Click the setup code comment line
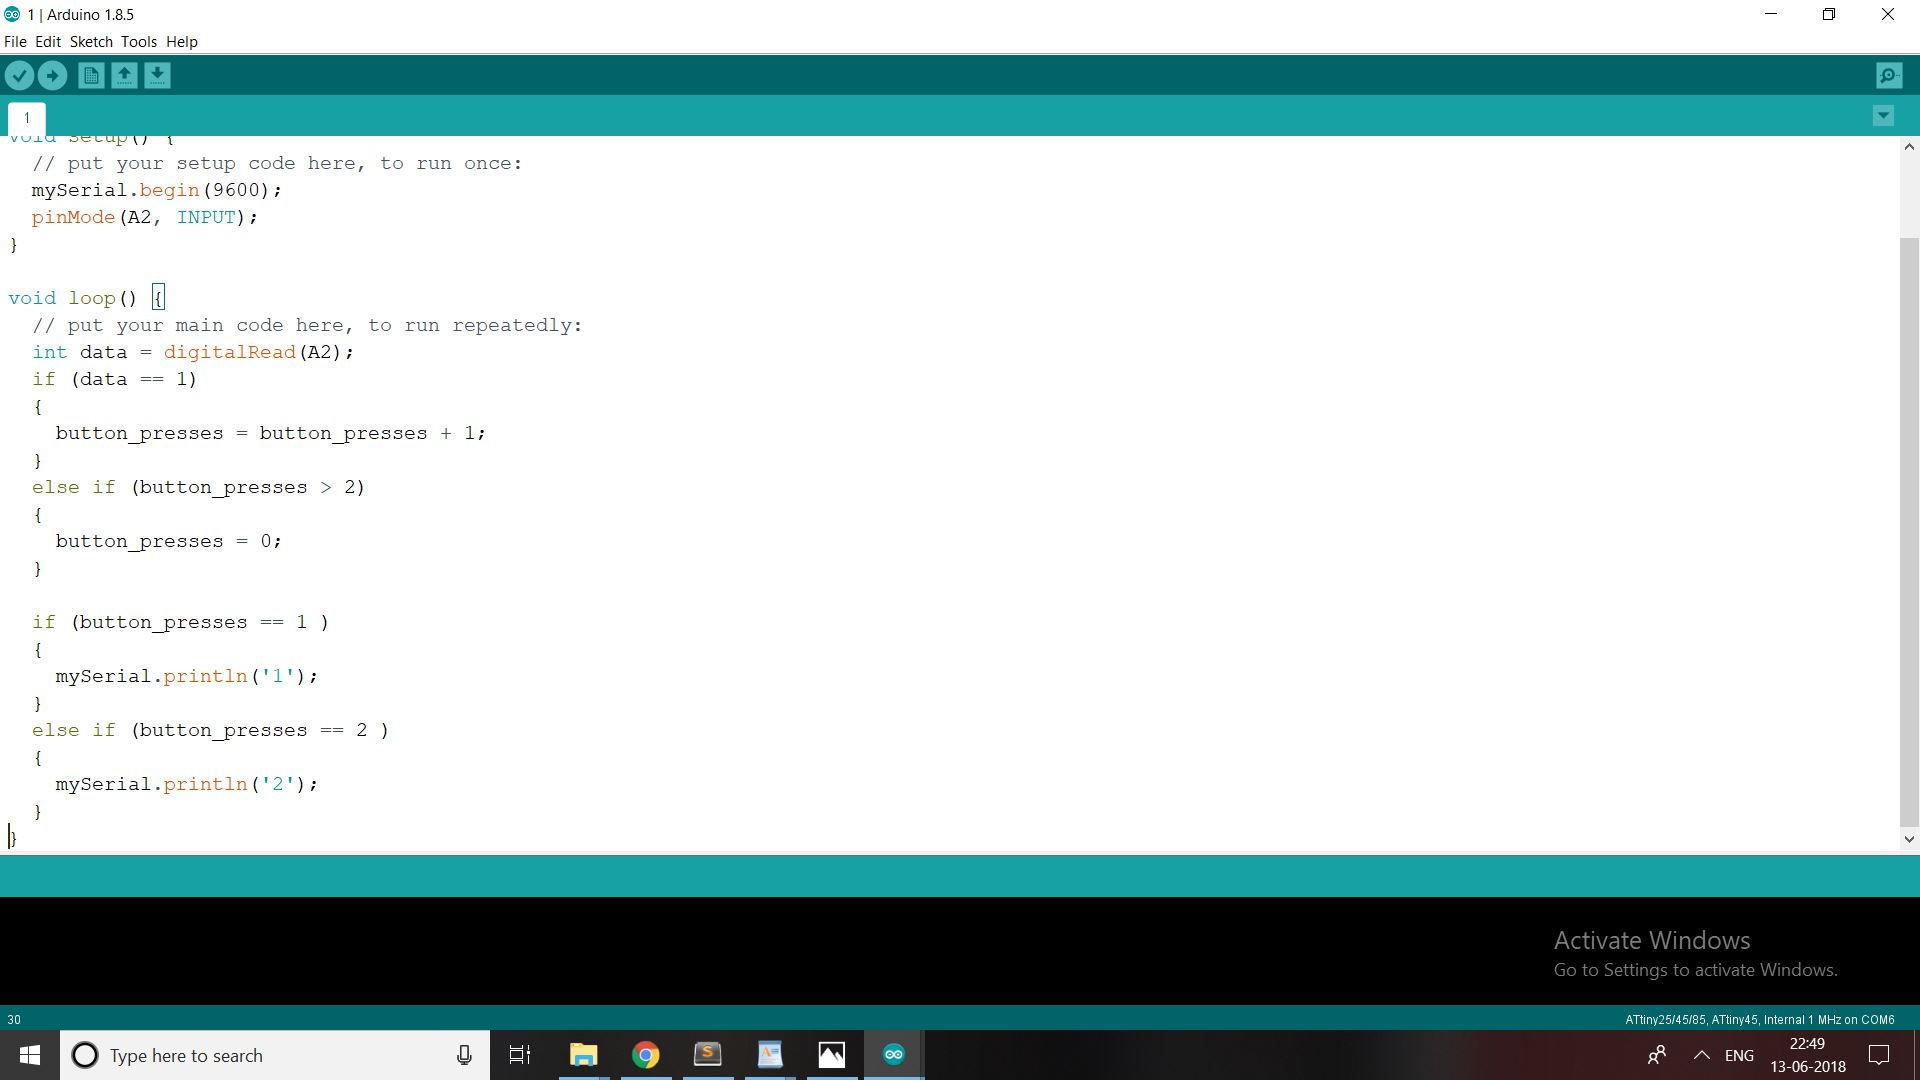This screenshot has height=1080, width=1920. (277, 163)
